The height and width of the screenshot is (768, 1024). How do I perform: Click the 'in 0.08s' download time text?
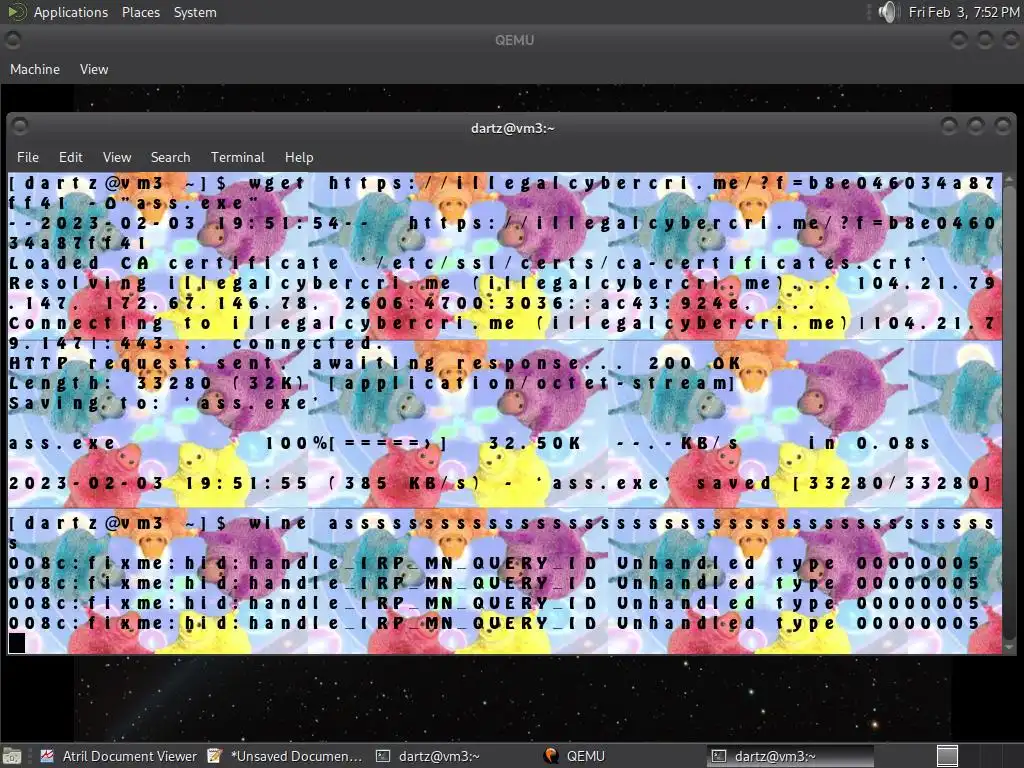[869, 443]
